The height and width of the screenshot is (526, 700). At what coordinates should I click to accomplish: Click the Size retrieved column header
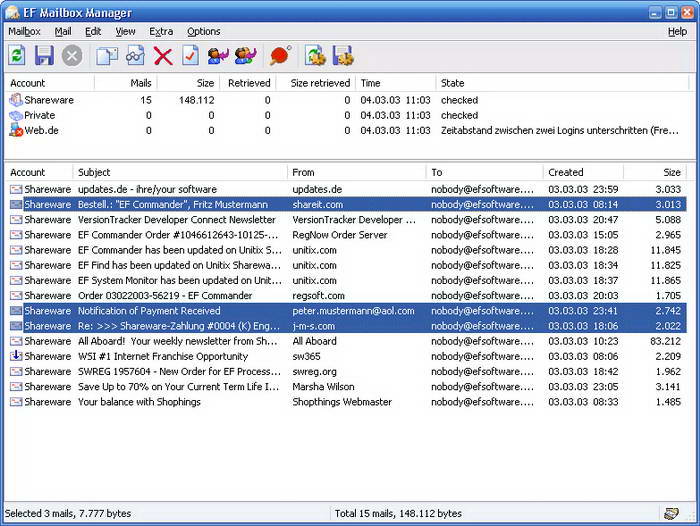[x=320, y=83]
